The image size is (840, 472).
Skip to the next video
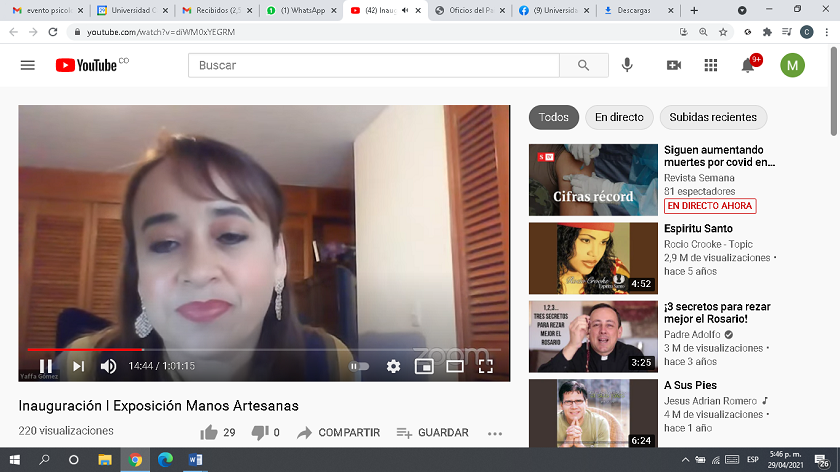pos(79,366)
